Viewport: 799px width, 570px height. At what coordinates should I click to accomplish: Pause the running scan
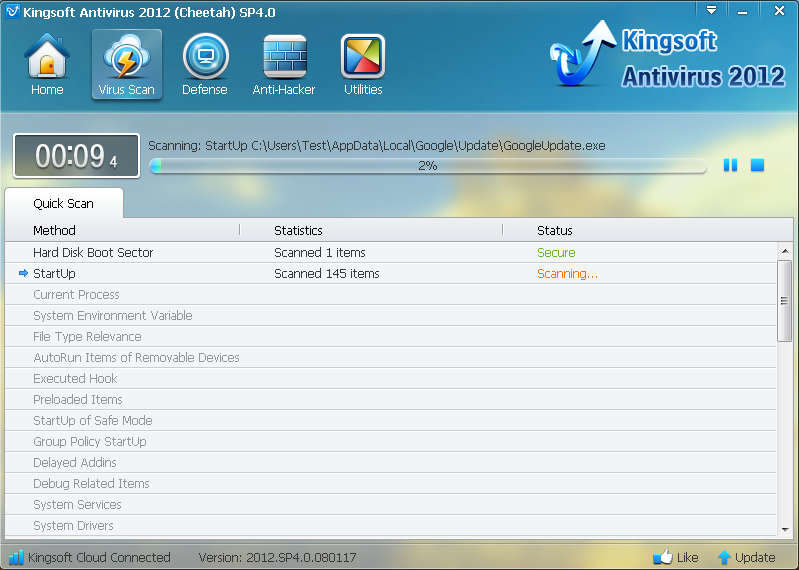pos(730,165)
